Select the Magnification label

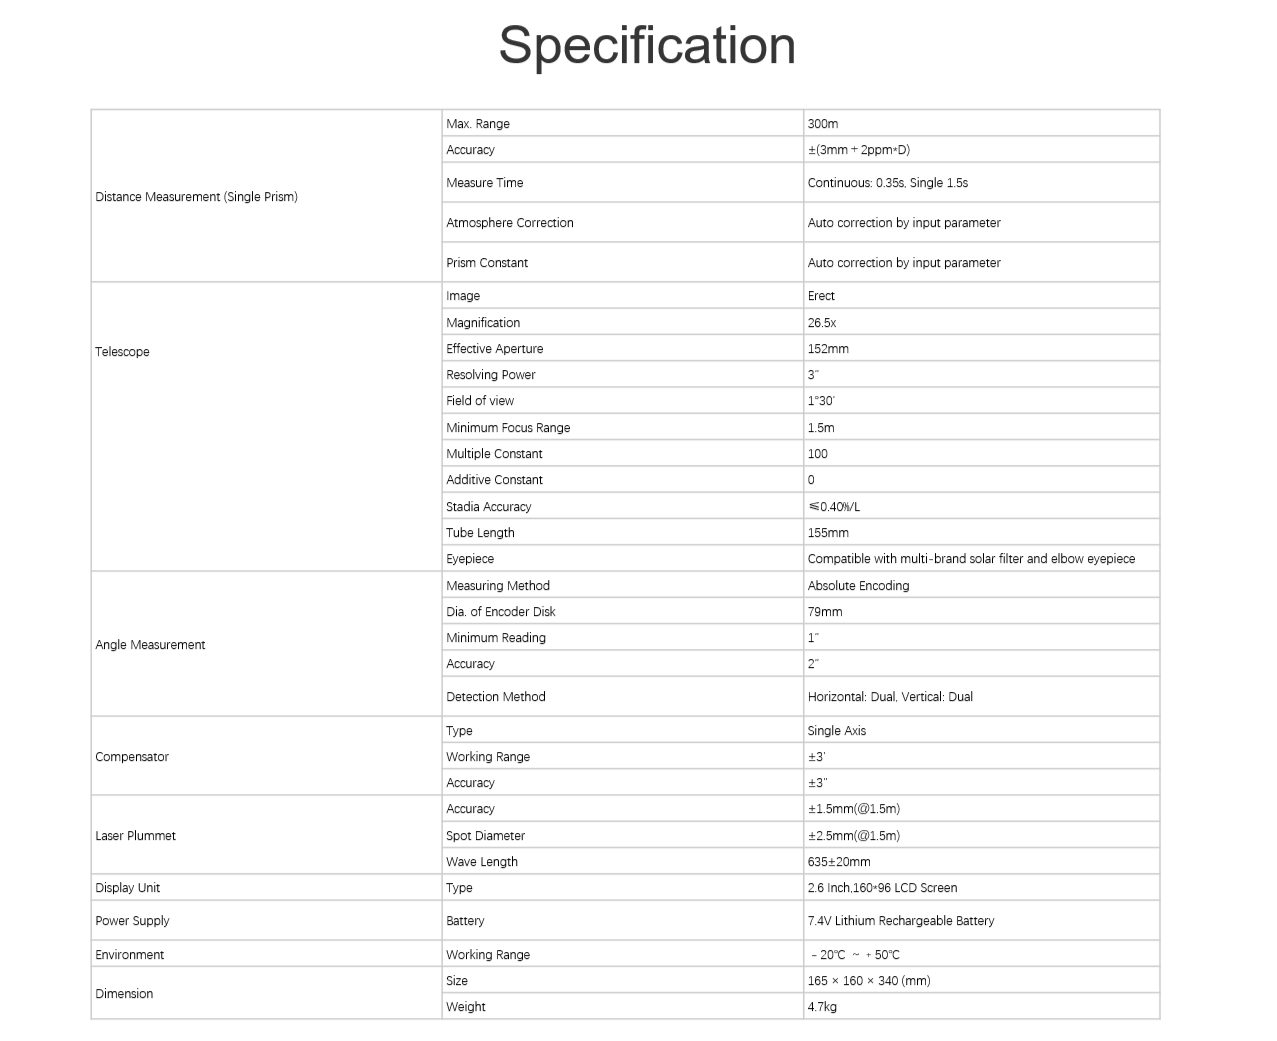[x=483, y=323]
